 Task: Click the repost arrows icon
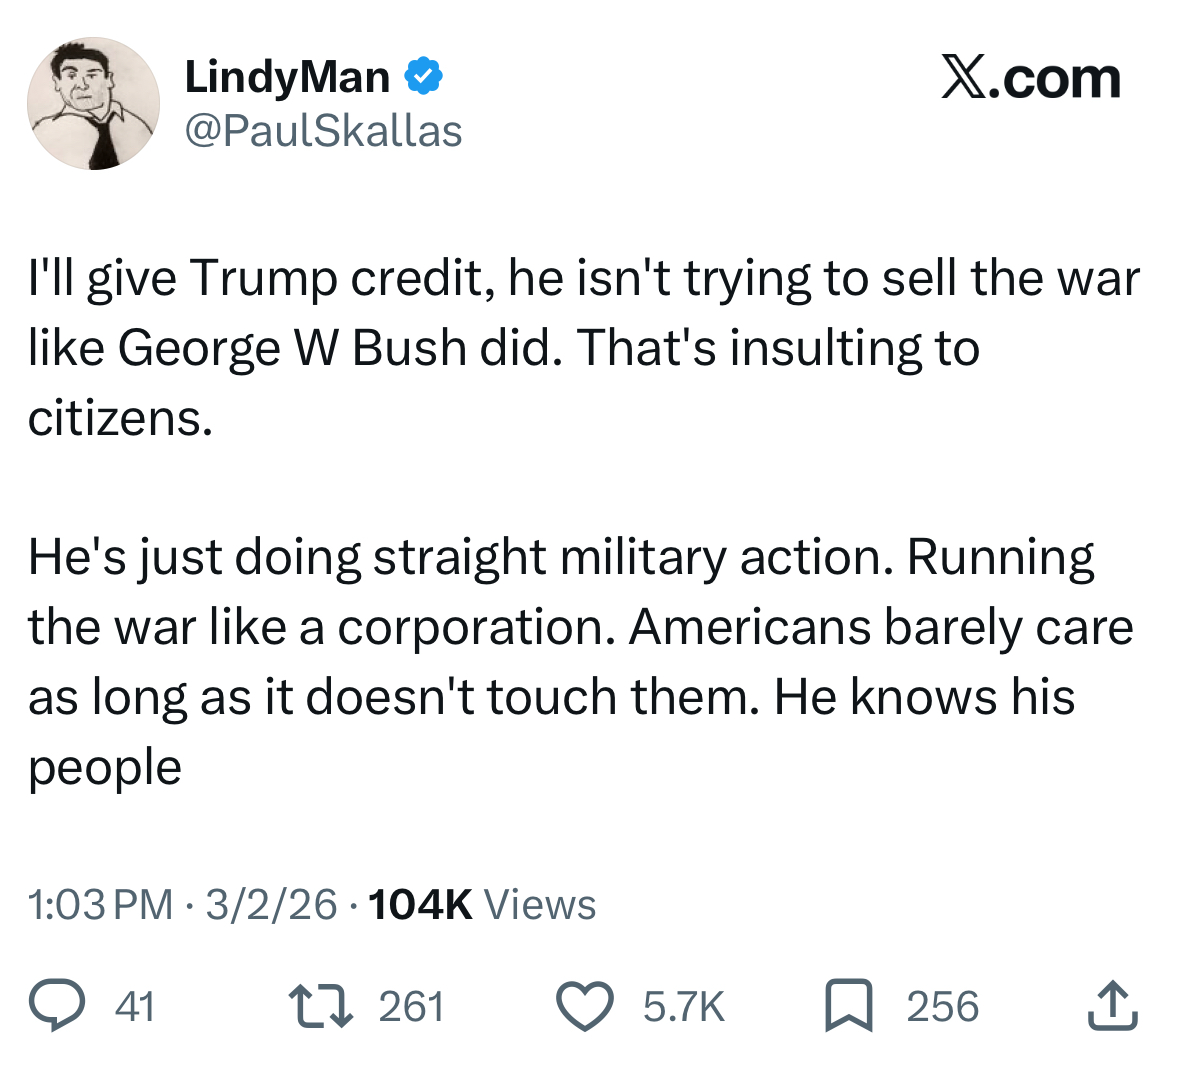pyautogui.click(x=321, y=1006)
